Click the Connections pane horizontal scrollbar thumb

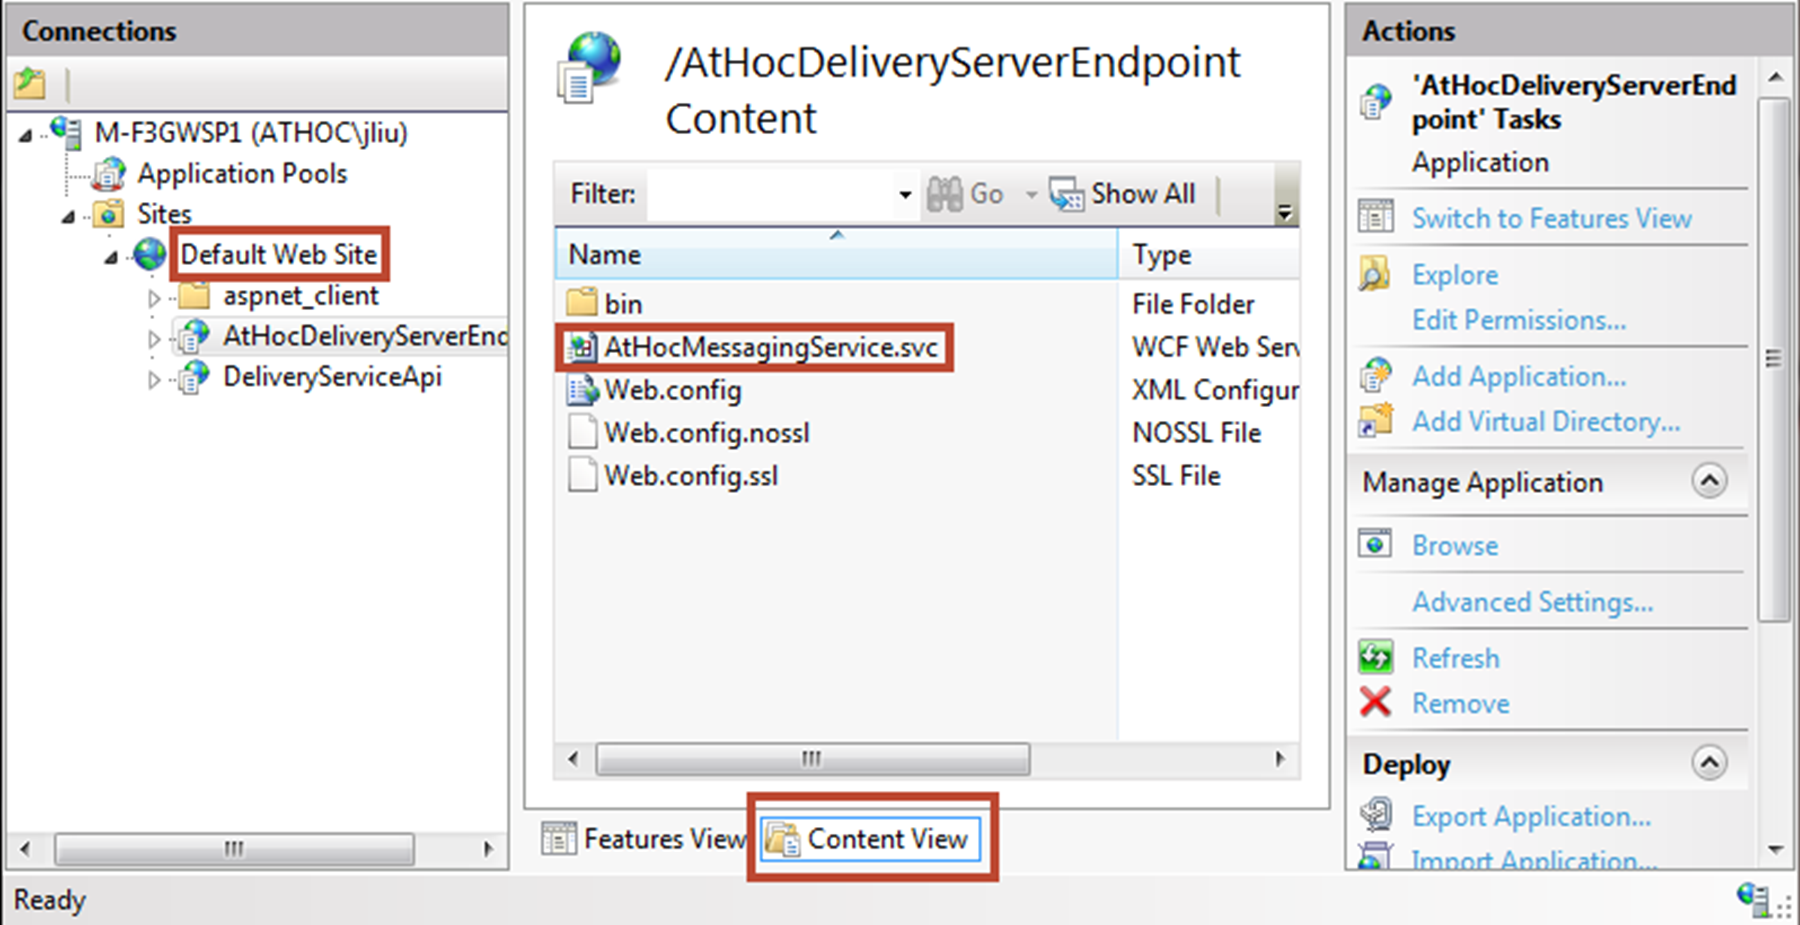[234, 849]
